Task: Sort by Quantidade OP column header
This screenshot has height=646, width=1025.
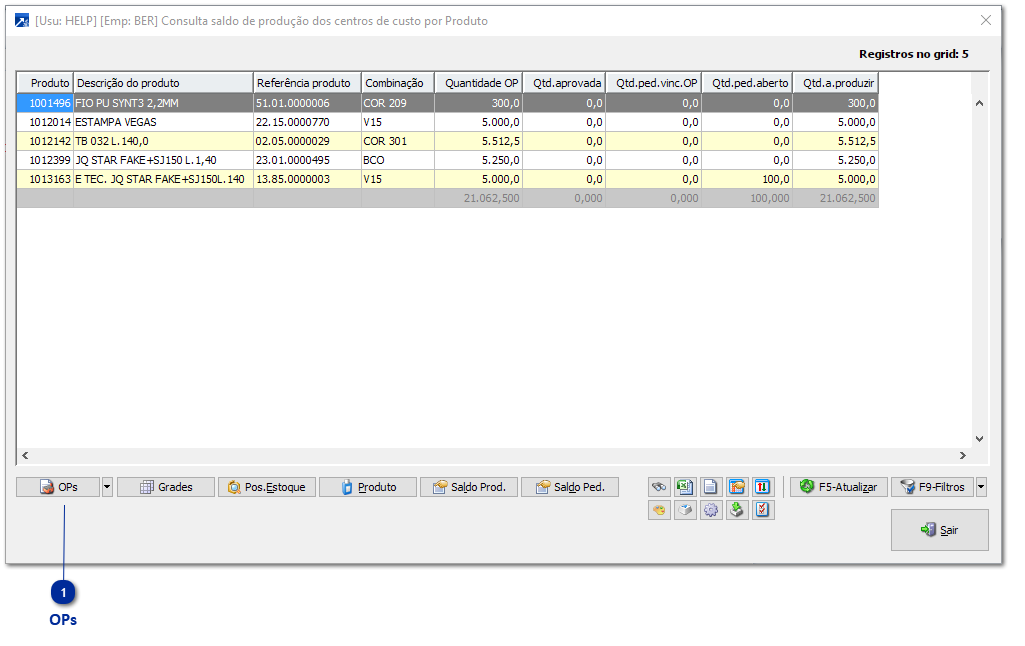Action: click(478, 83)
